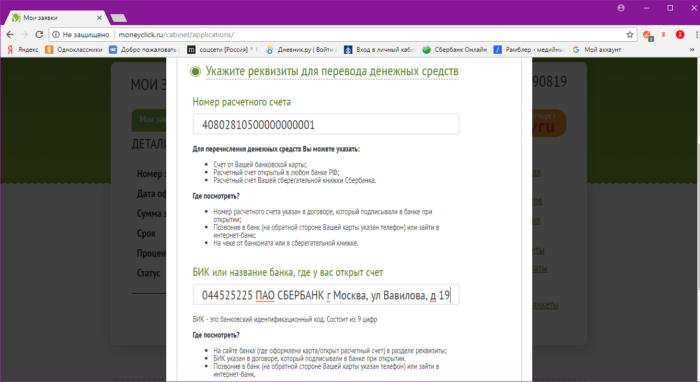Viewport: 700px width, 382px height.
Task: Click the 'Номер расчетного счета' input field
Action: (326, 124)
